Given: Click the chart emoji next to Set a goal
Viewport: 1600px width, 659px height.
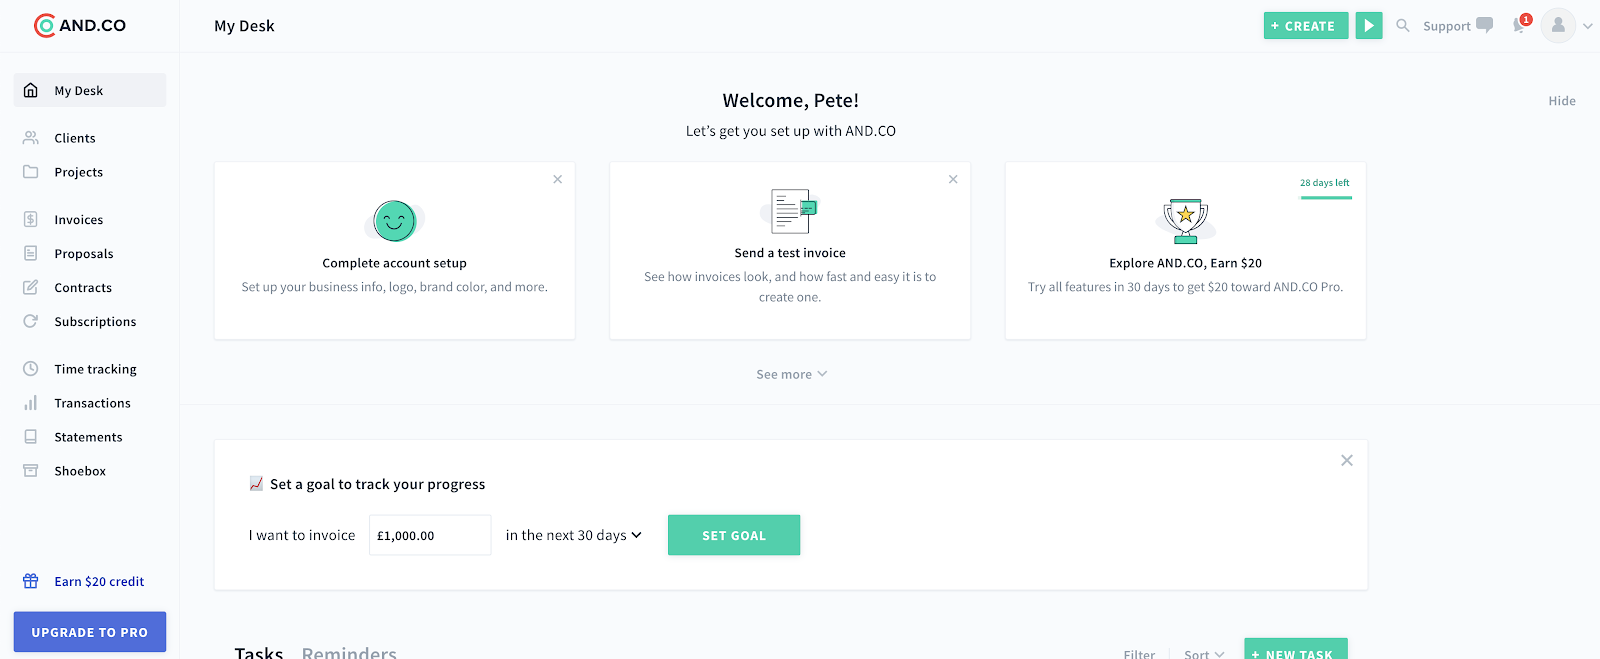Looking at the screenshot, I should click(256, 484).
